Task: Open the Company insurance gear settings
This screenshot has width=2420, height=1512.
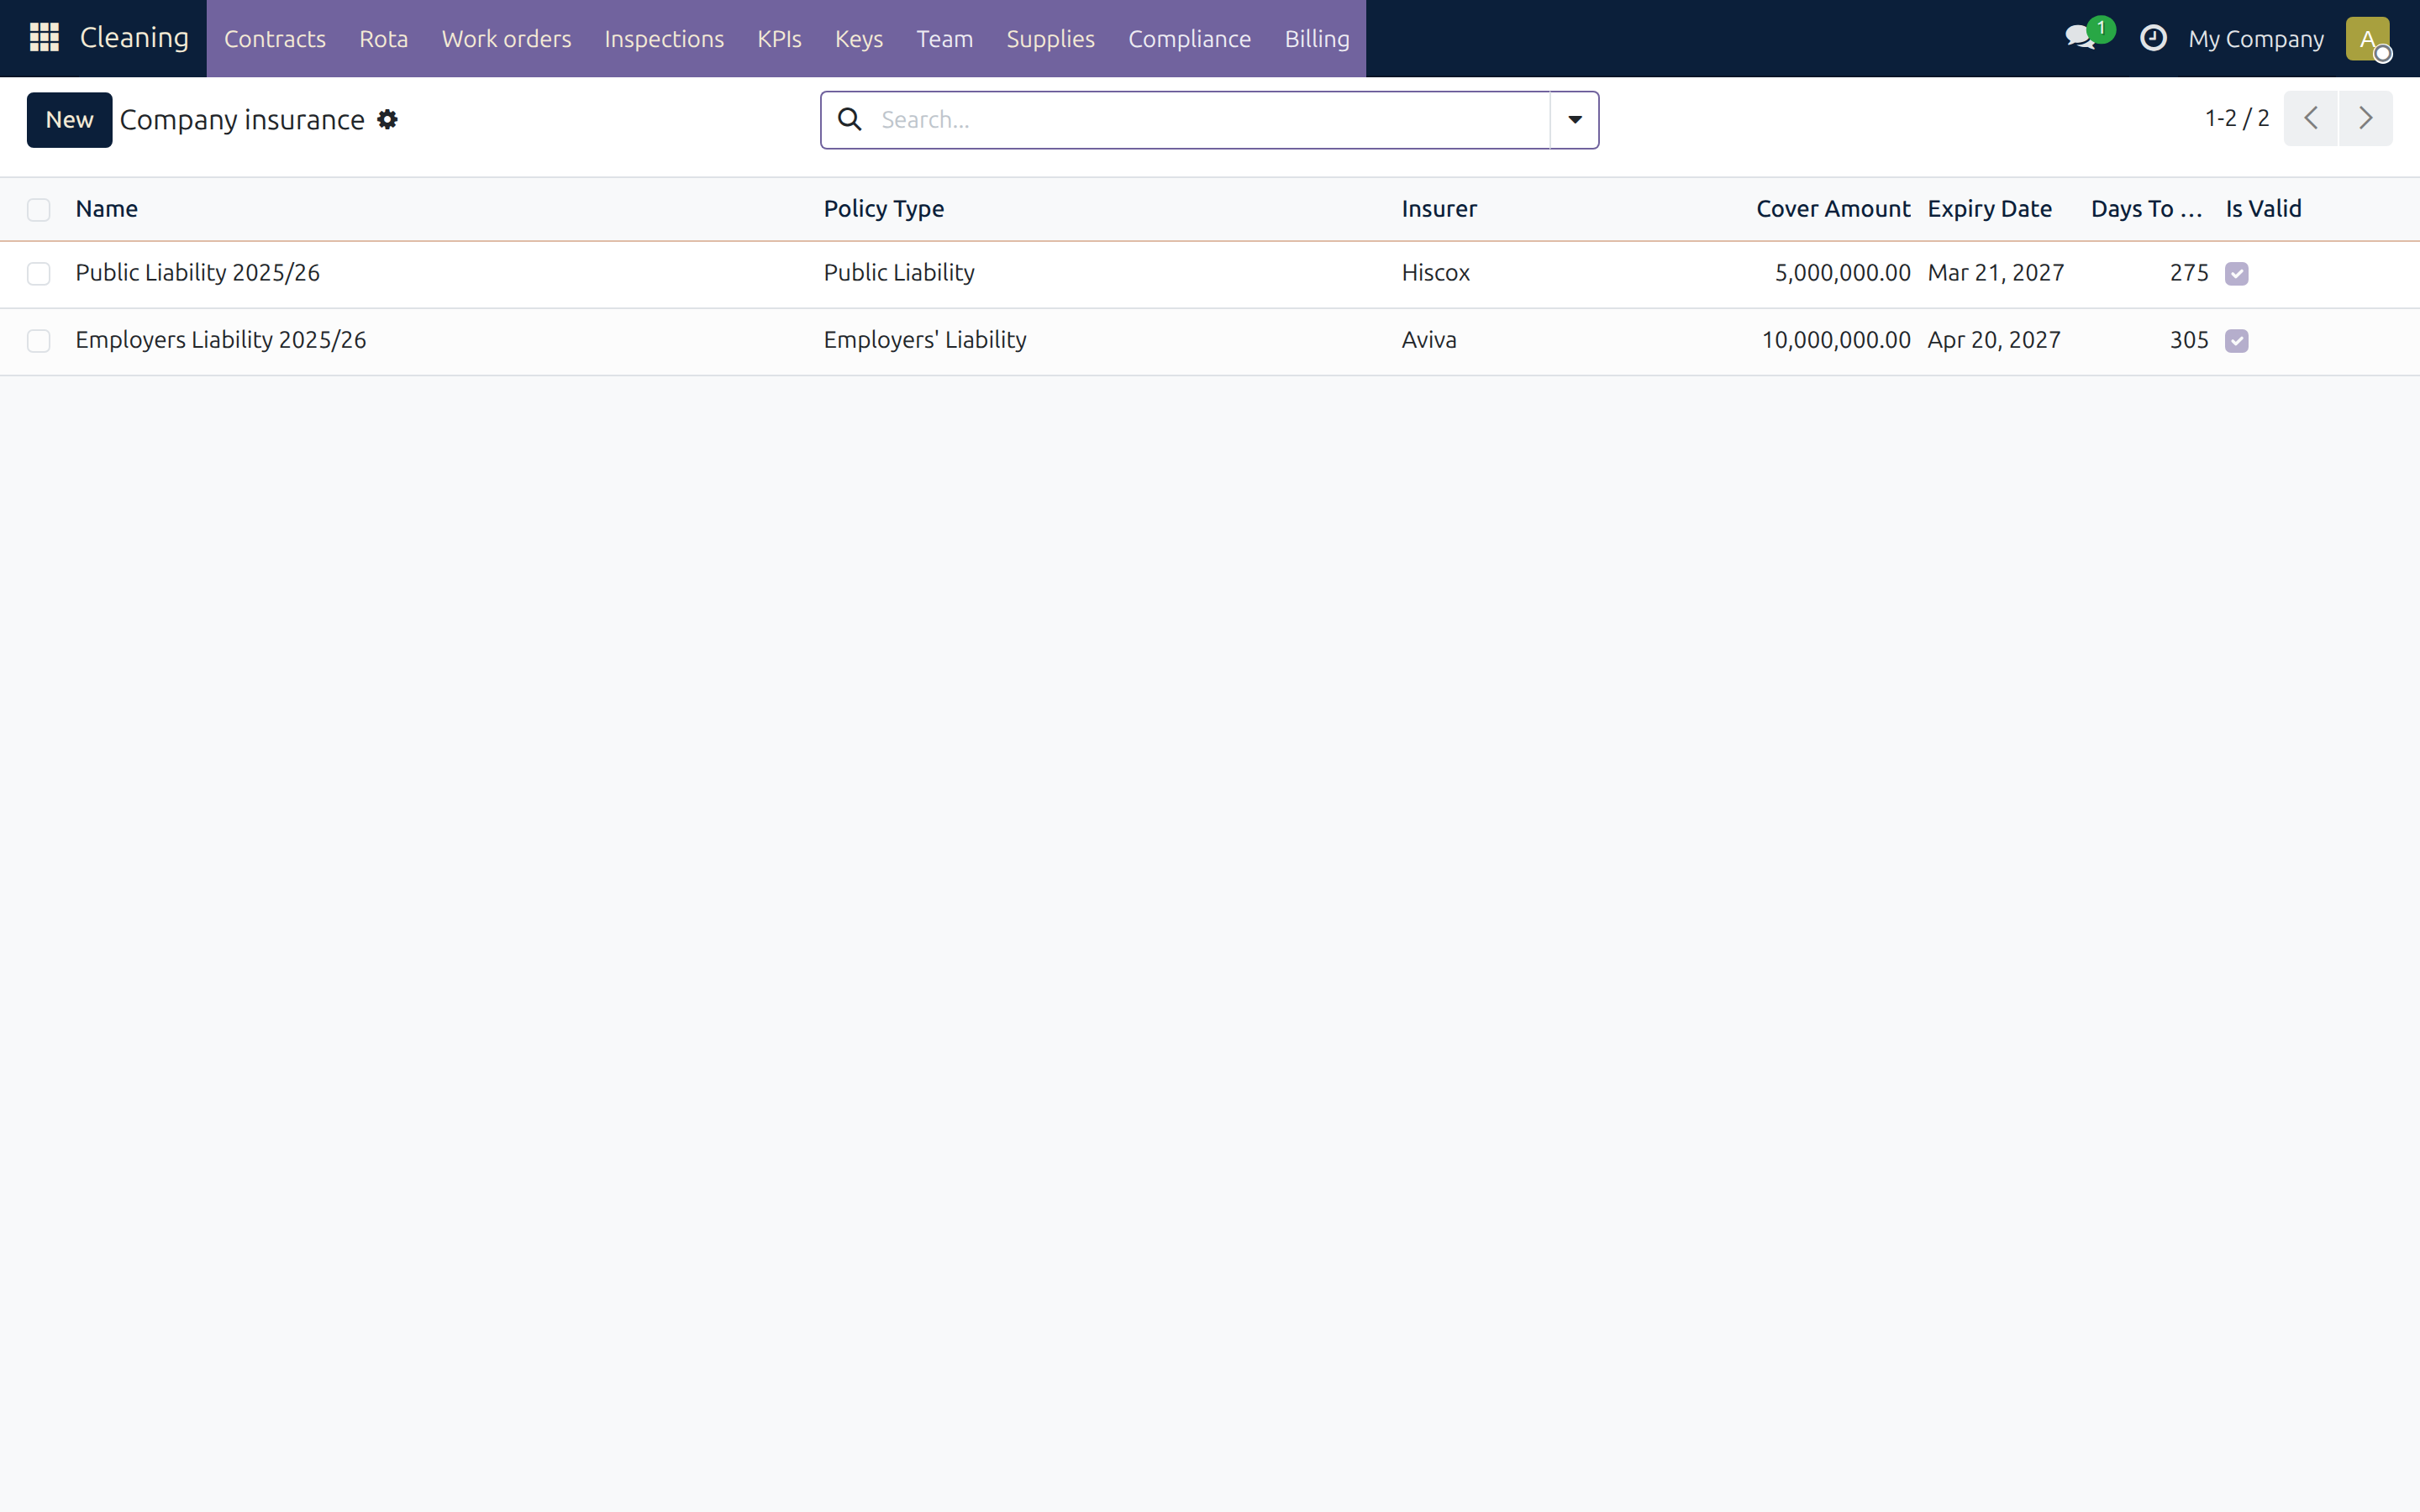Action: click(387, 120)
